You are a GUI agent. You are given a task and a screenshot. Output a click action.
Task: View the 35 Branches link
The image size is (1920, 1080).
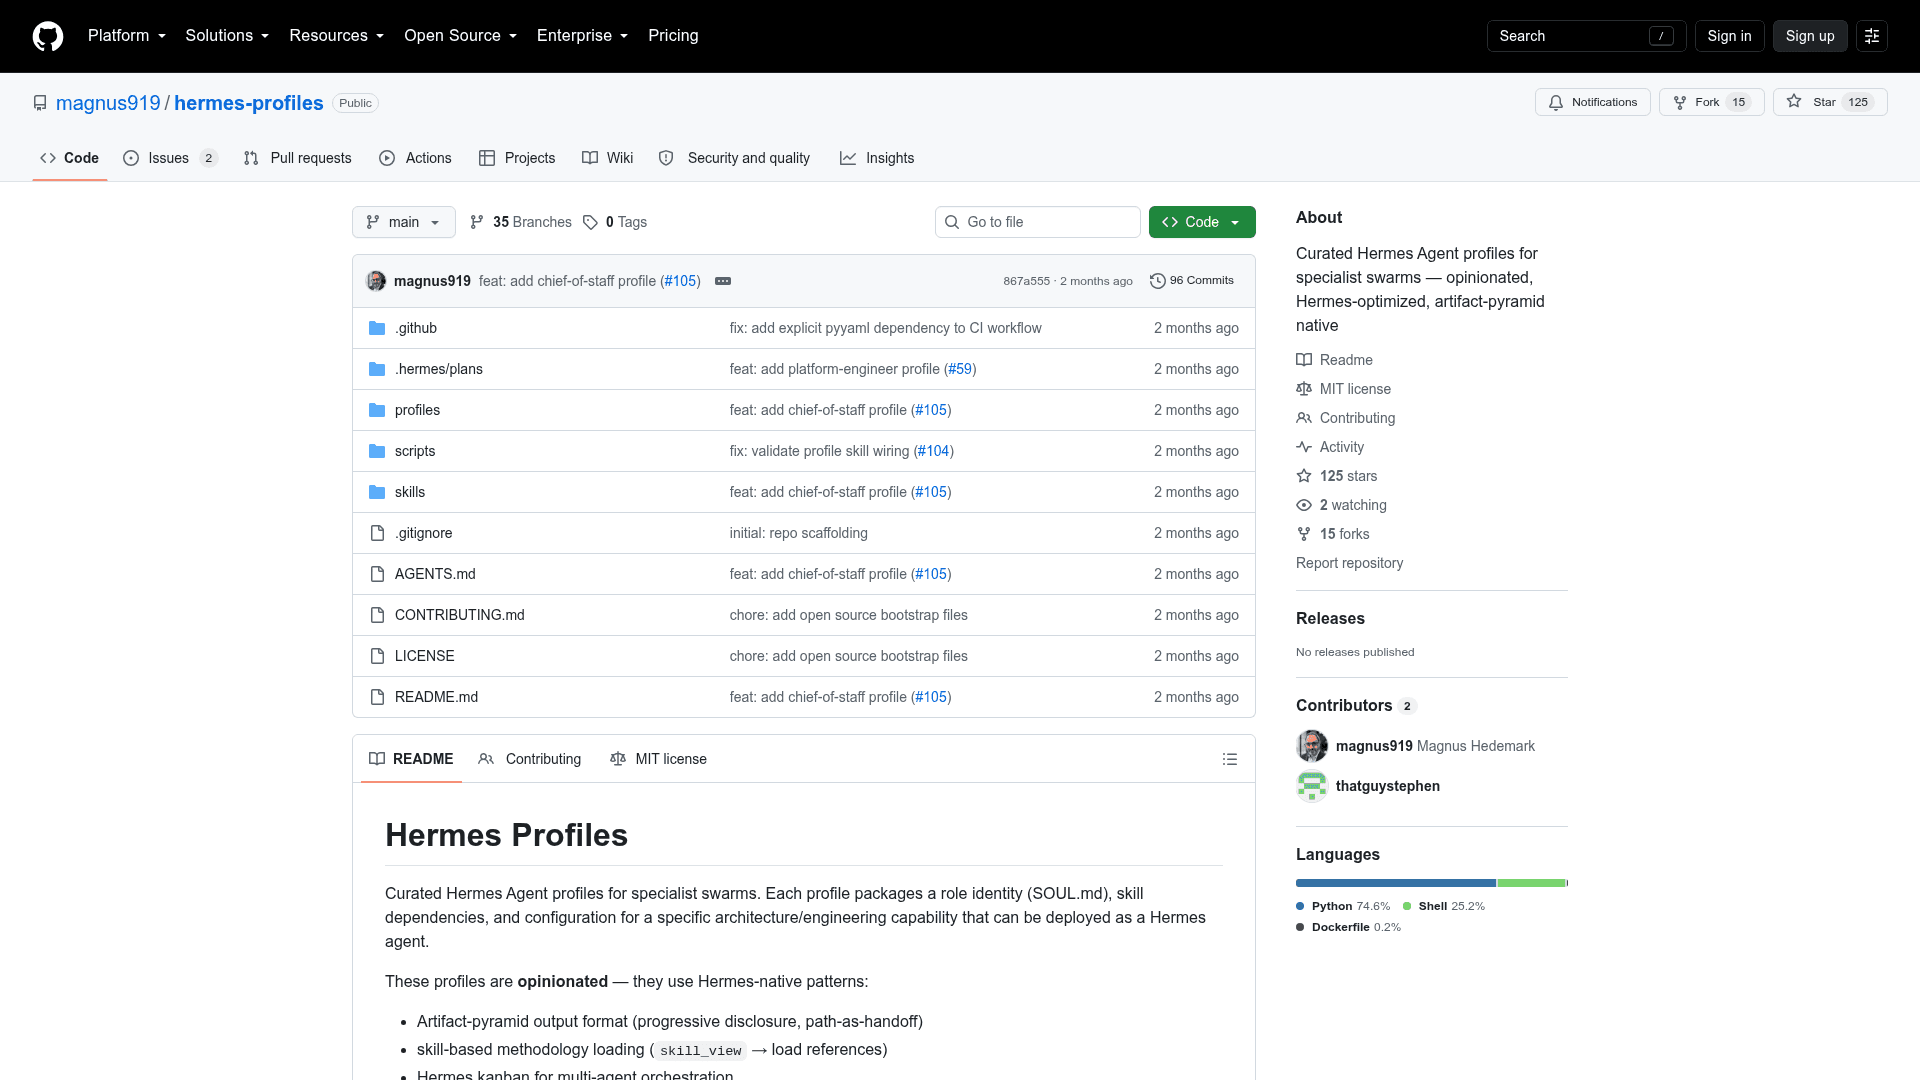pyautogui.click(x=521, y=222)
